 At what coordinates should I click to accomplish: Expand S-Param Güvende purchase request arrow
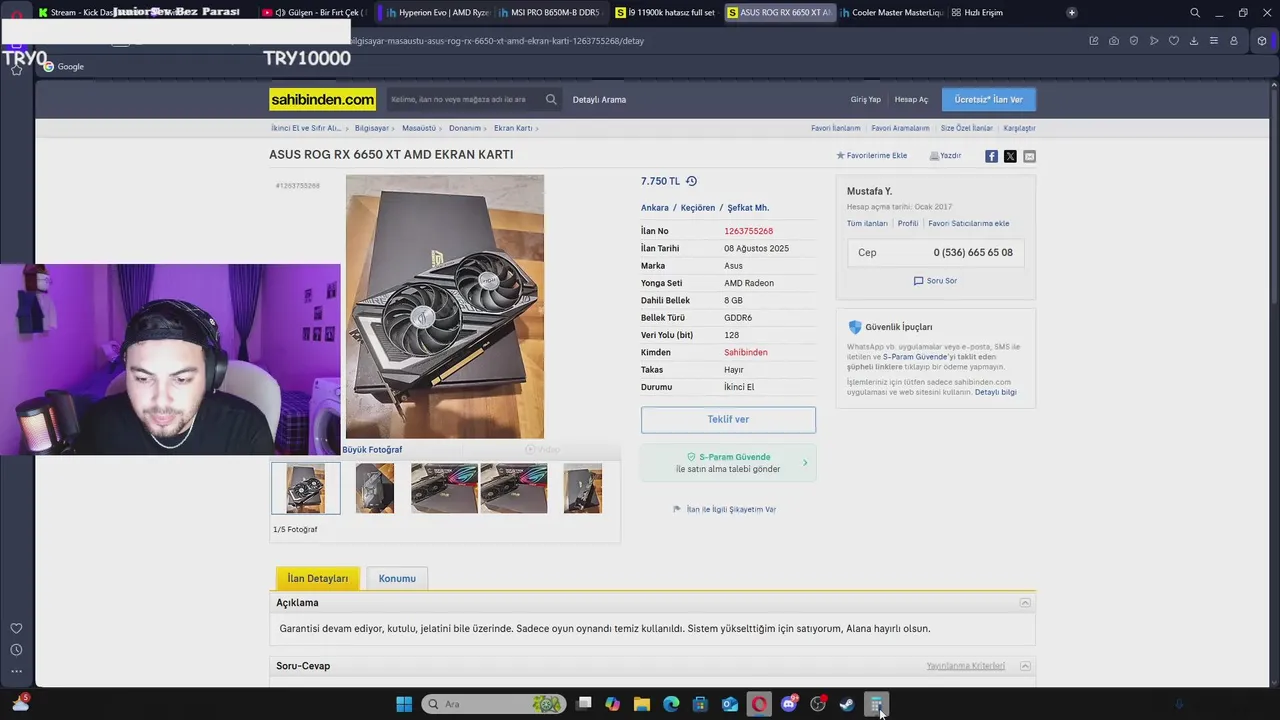[805, 463]
